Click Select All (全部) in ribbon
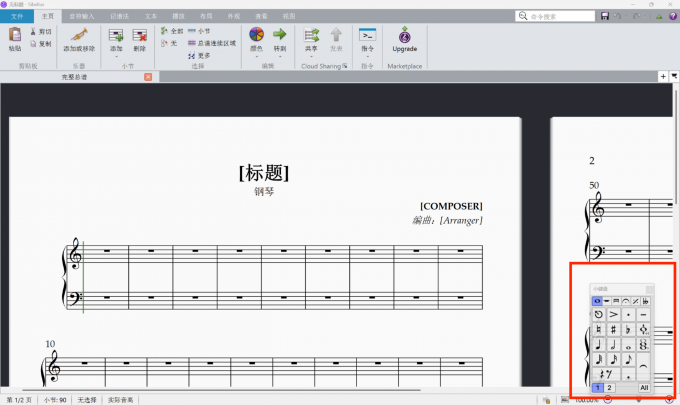This screenshot has height=405, width=680. (x=172, y=31)
